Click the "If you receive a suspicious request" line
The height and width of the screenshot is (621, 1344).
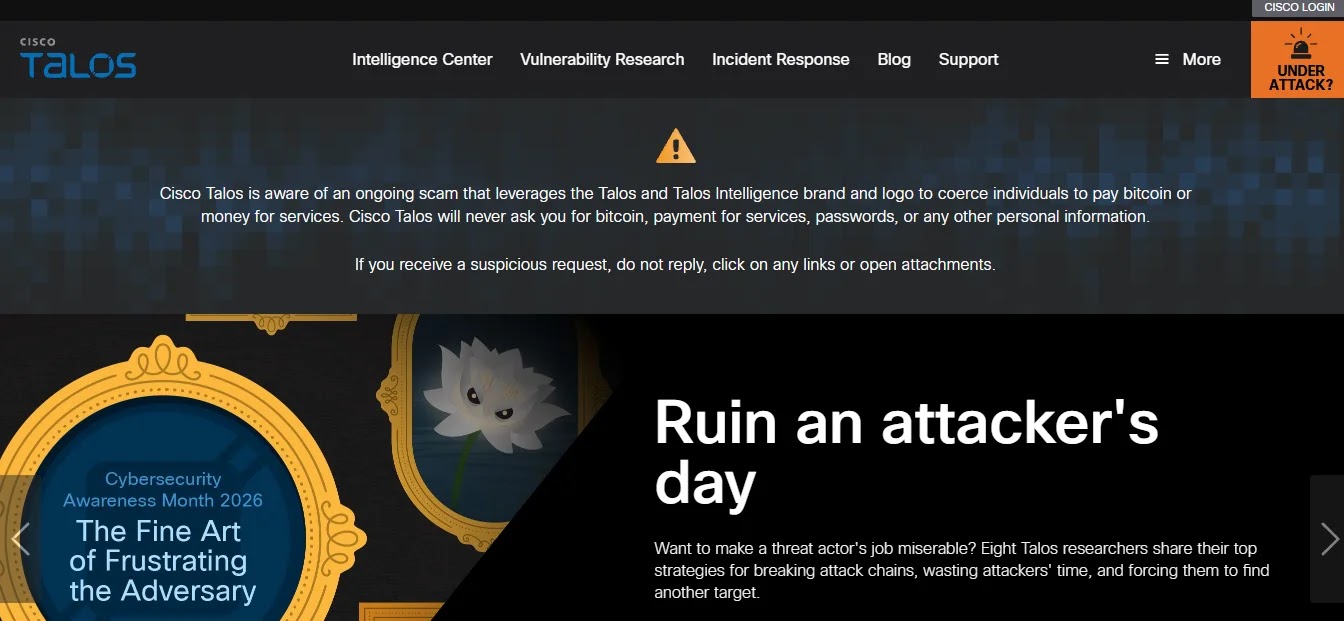(675, 265)
